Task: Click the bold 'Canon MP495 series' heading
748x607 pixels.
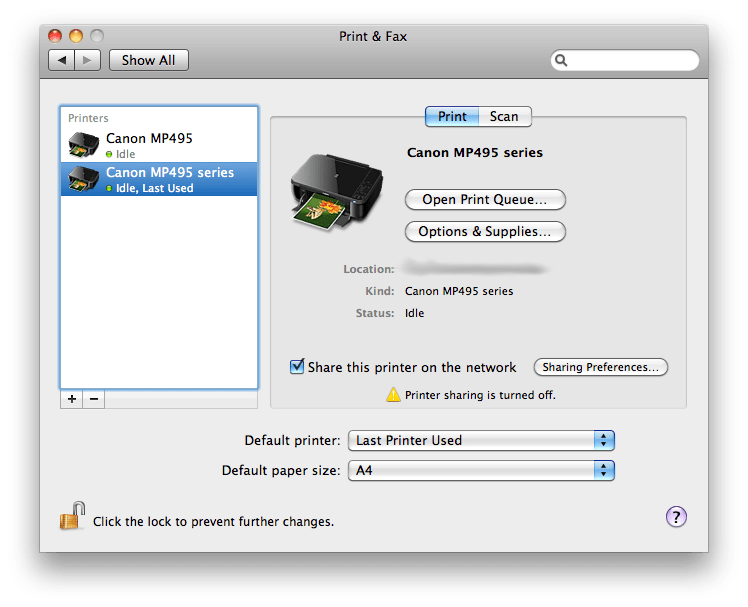Action: coord(475,153)
